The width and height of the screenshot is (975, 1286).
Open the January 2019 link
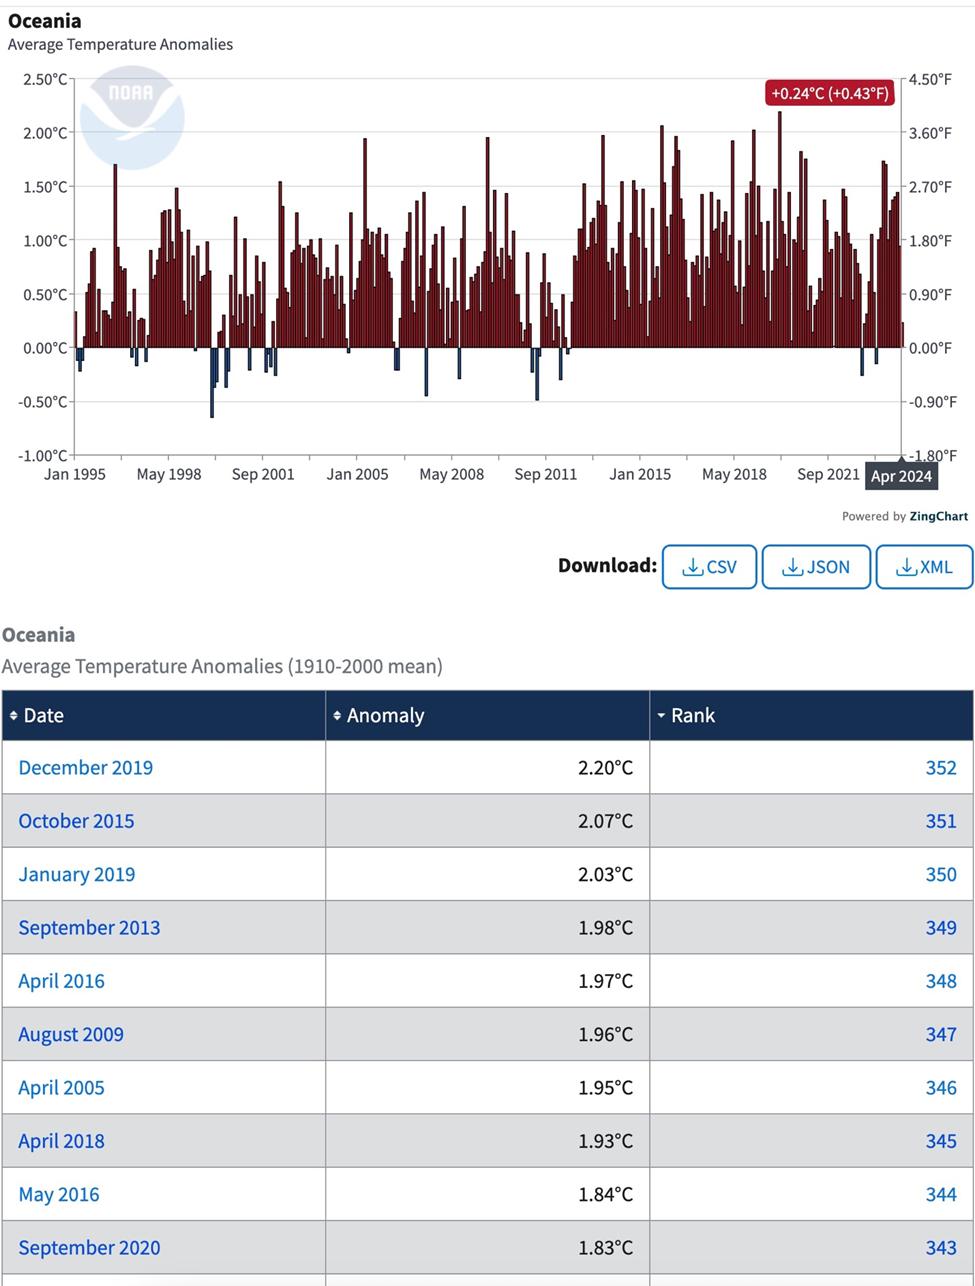(77, 874)
